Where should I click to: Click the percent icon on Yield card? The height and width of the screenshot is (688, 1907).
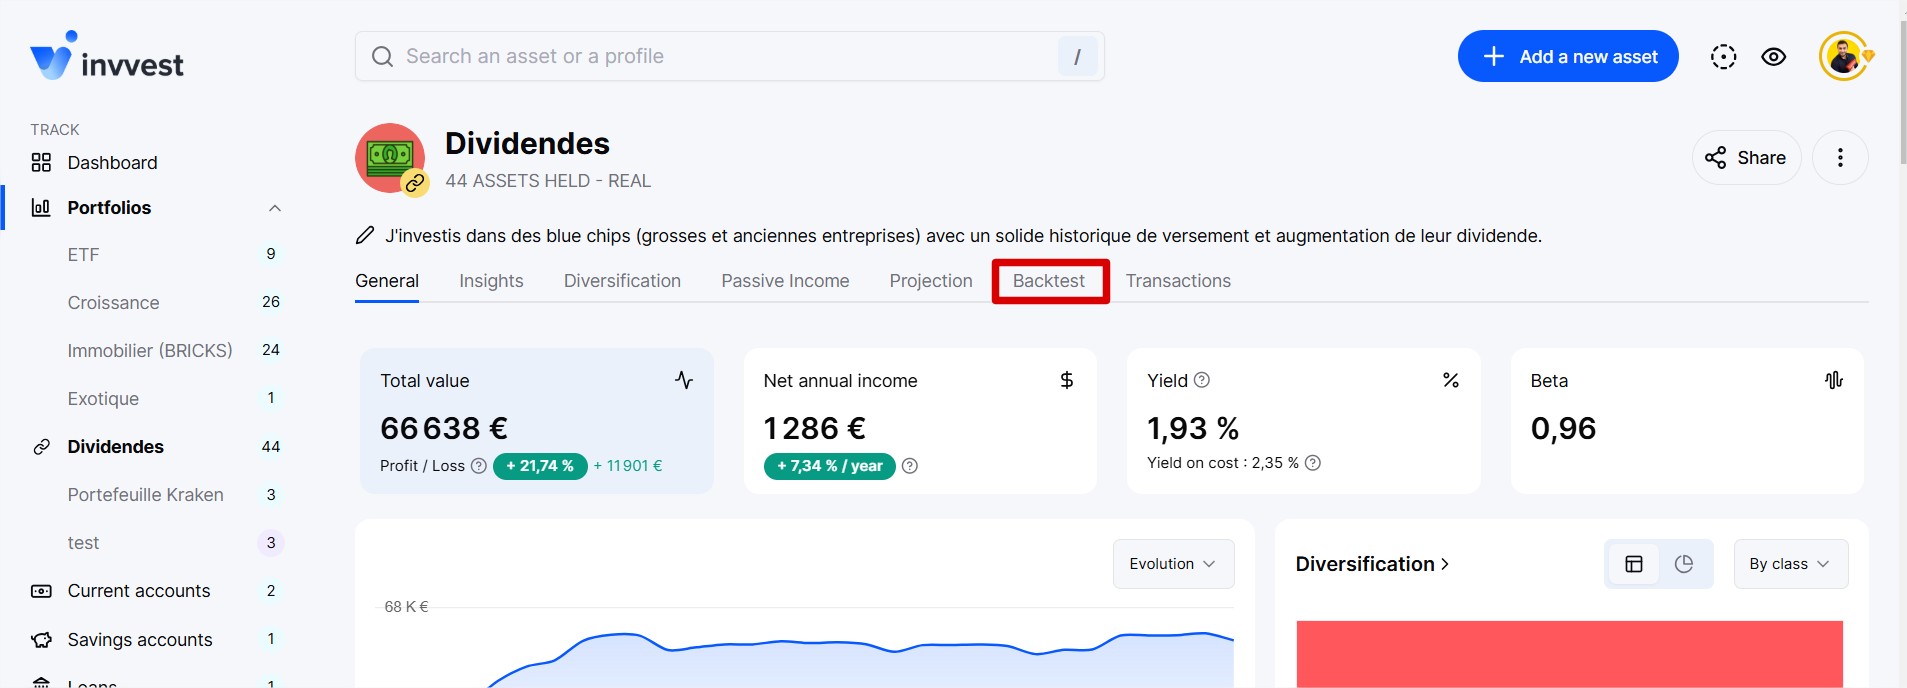(1451, 380)
